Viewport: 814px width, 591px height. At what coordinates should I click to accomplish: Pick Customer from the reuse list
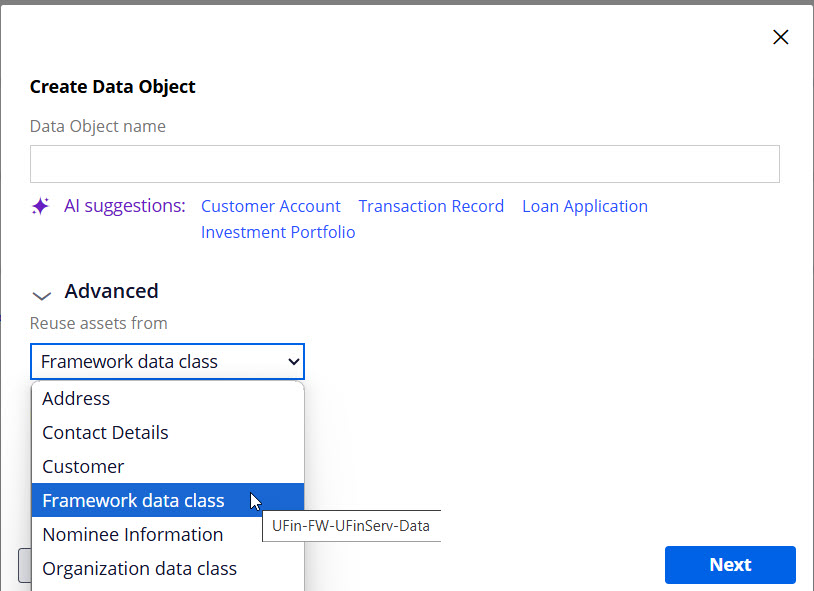[x=83, y=466]
